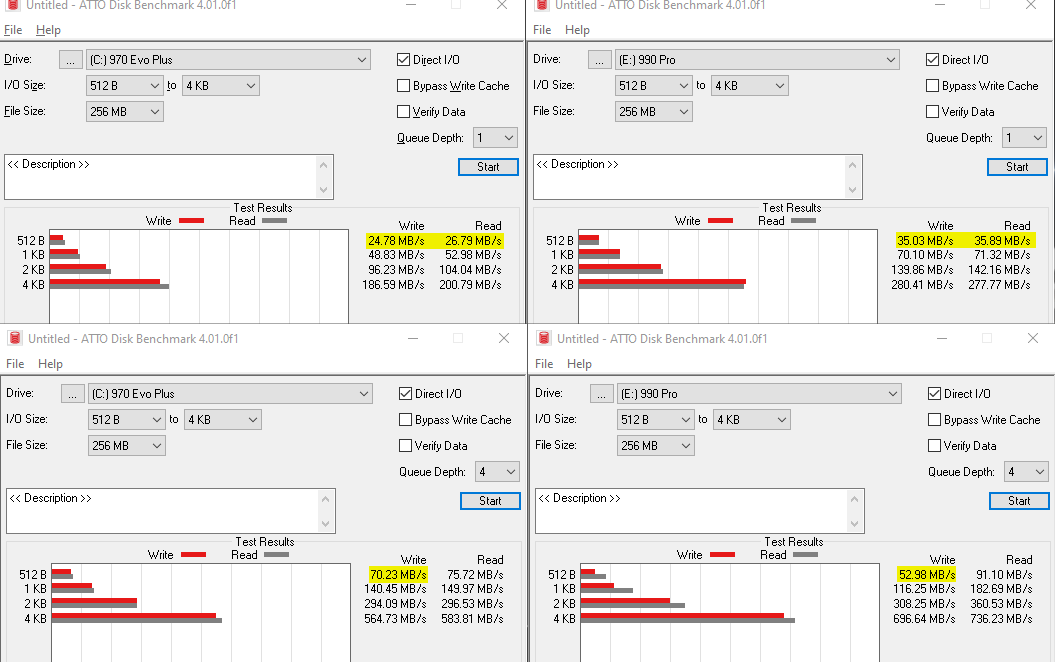Click the 4 KB result bars in the 970 Evo Plus queue depth 4 chart
This screenshot has width=1055, height=662.
[136, 618]
